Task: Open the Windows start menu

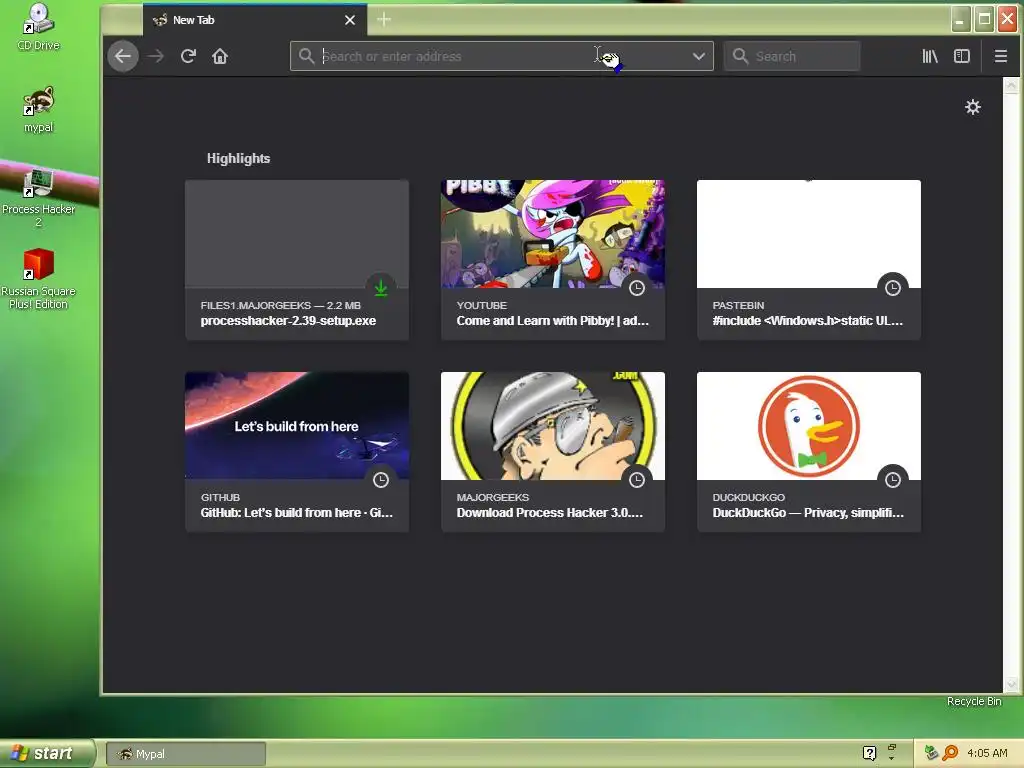Action: point(47,753)
